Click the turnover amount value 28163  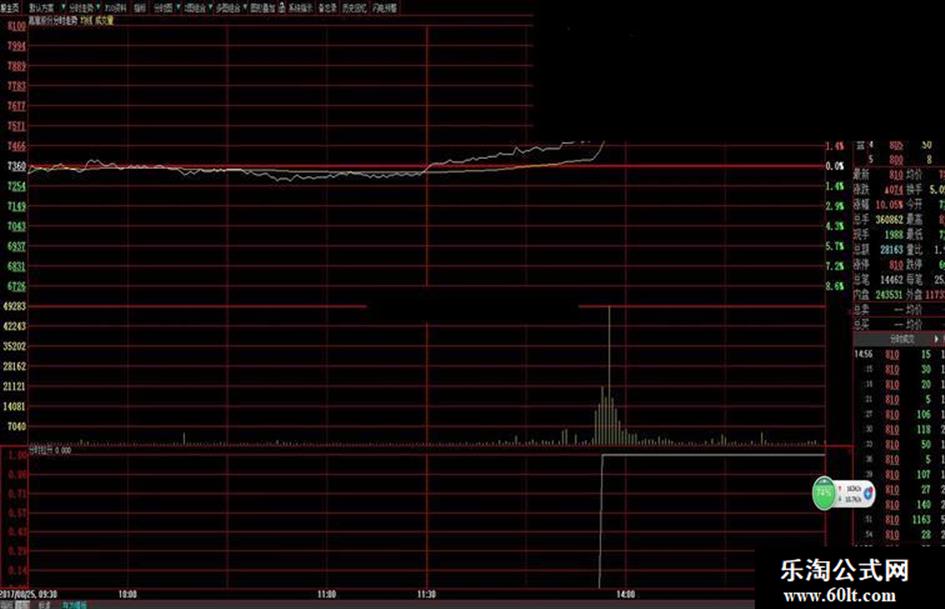click(891, 249)
